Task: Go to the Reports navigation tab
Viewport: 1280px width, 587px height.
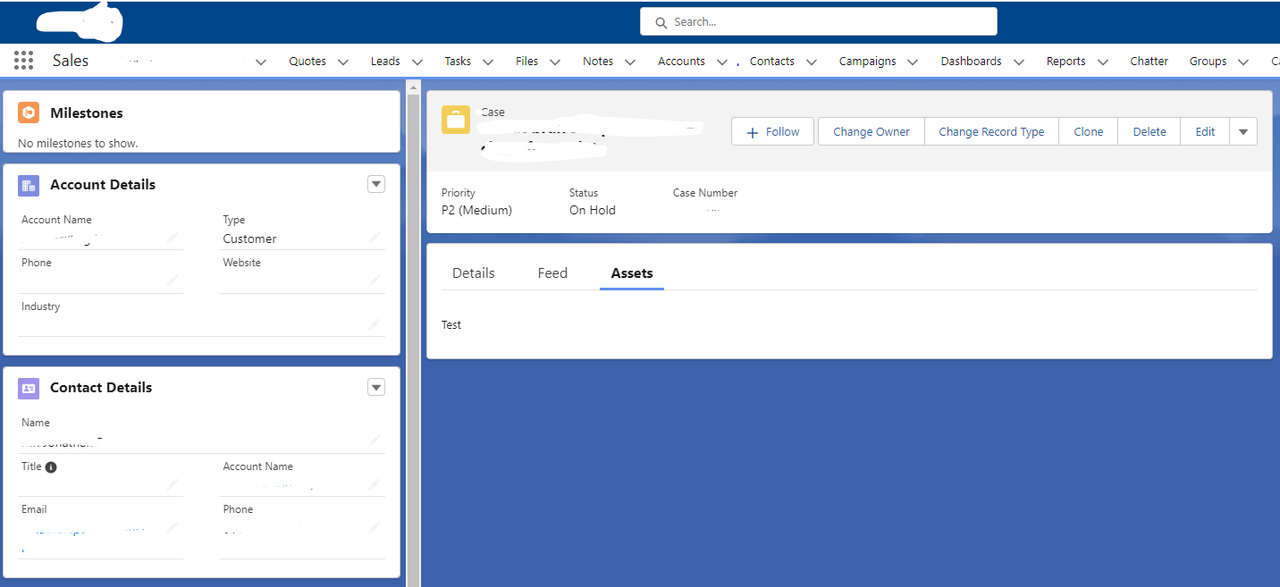Action: (x=1066, y=61)
